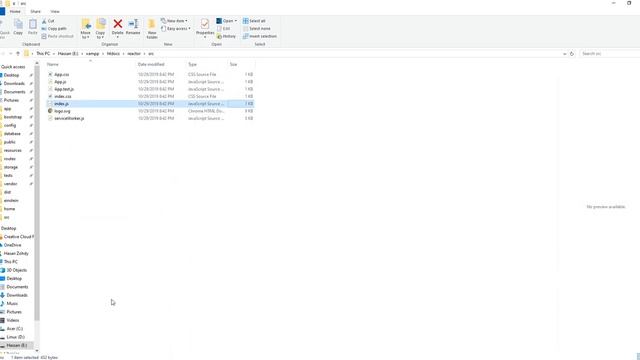Viewport: 640px width, 360px height.
Task: Select Linux (D:) drive in navigation pane
Action: (x=16, y=337)
